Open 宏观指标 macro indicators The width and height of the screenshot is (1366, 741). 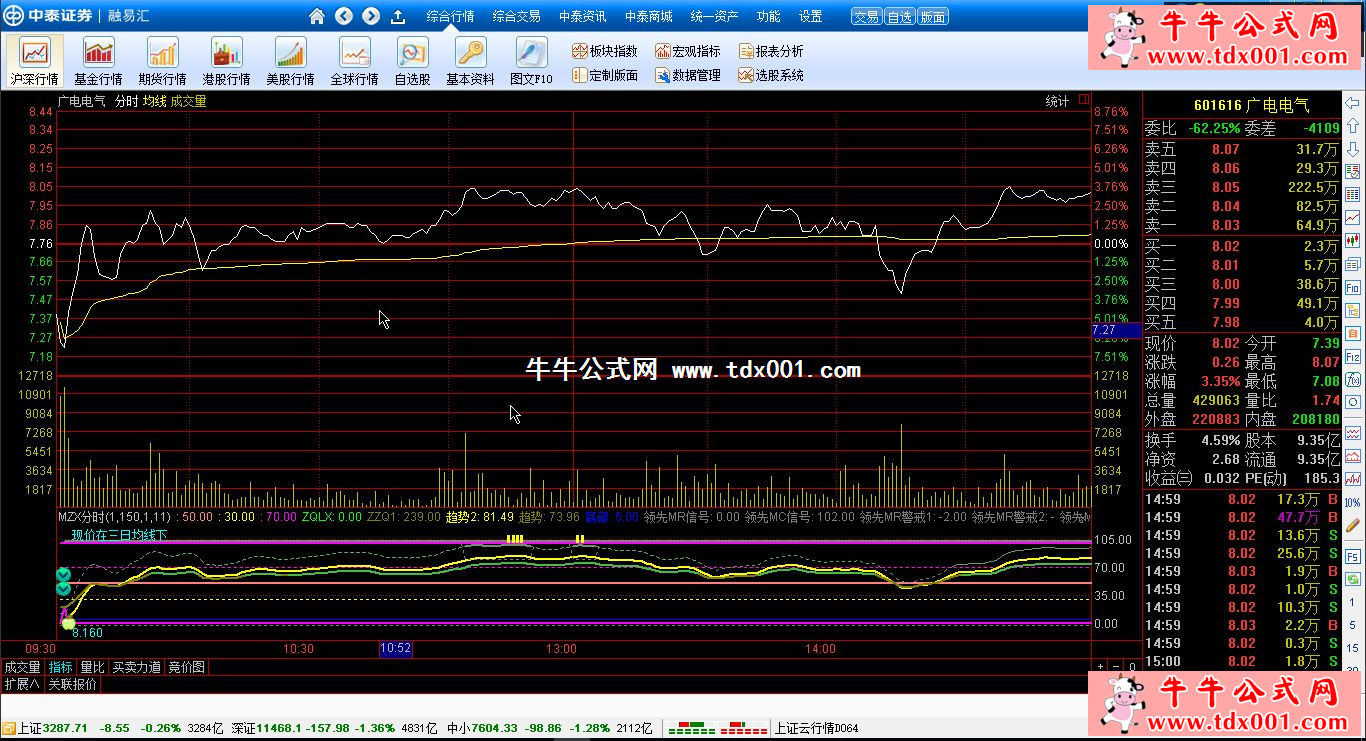point(687,51)
